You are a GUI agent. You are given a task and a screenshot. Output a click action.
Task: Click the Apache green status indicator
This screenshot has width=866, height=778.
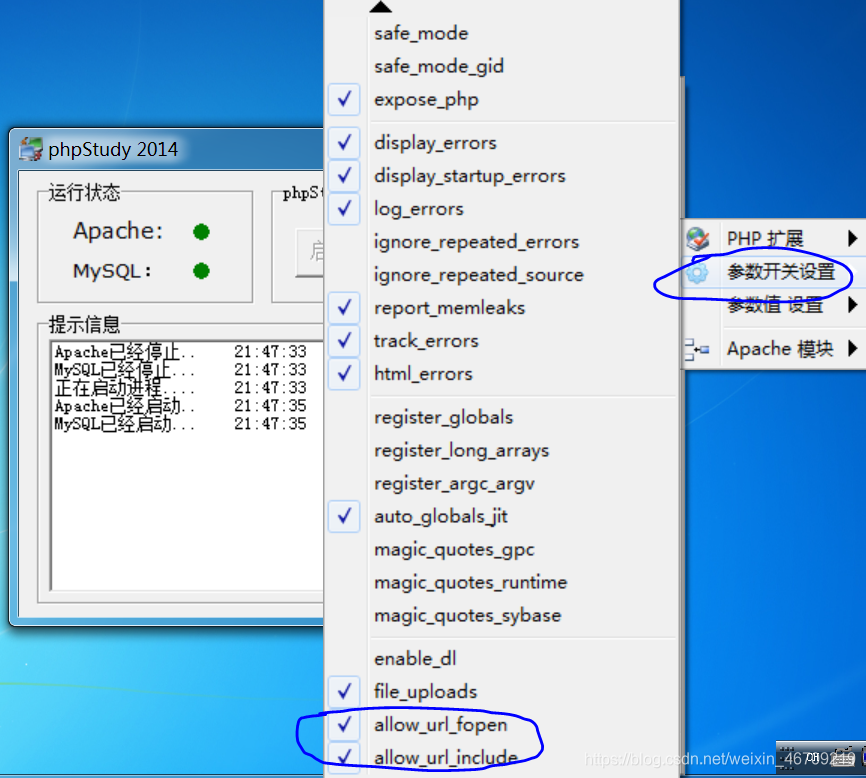point(202,232)
